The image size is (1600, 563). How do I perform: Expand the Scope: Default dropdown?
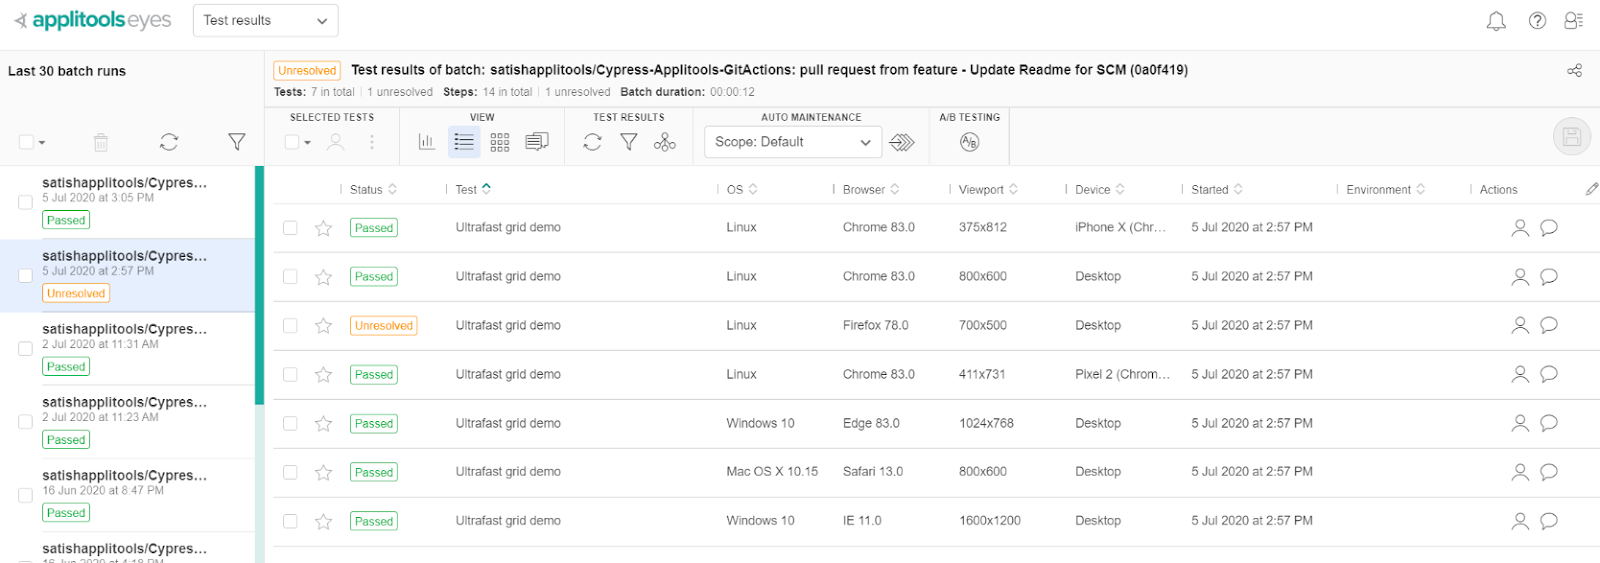(x=792, y=142)
